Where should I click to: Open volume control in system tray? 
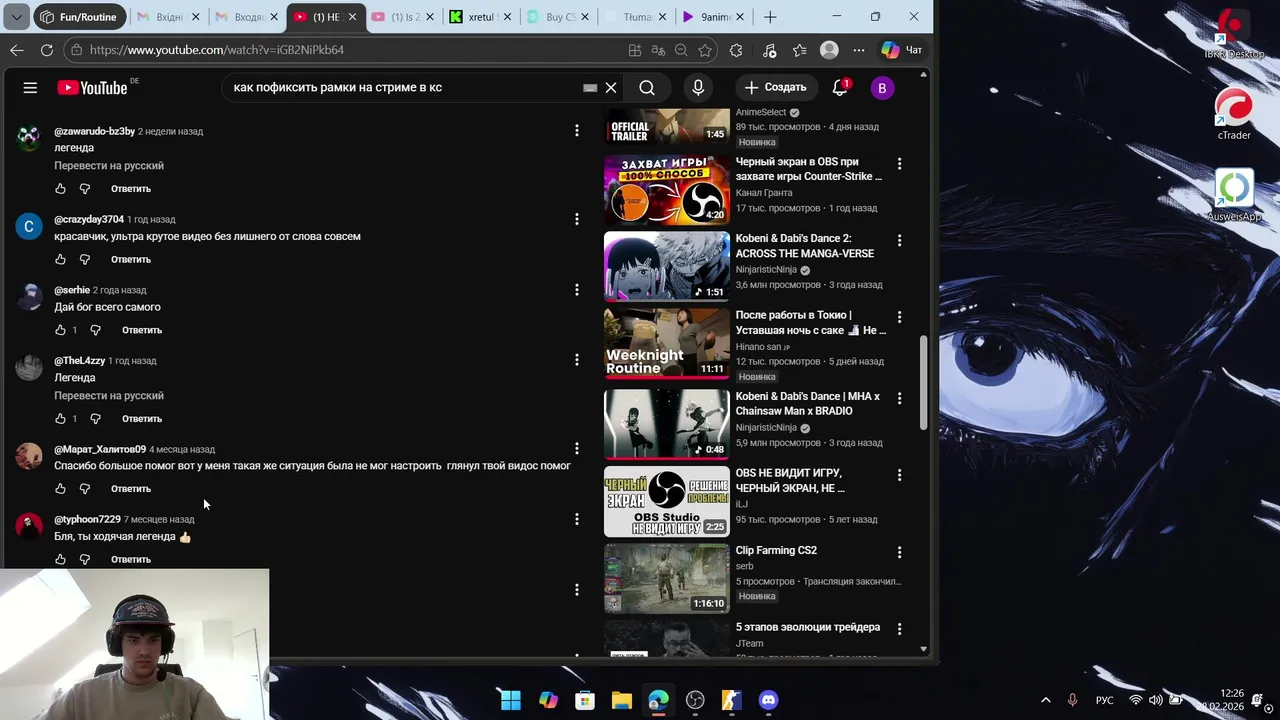[x=1156, y=700]
